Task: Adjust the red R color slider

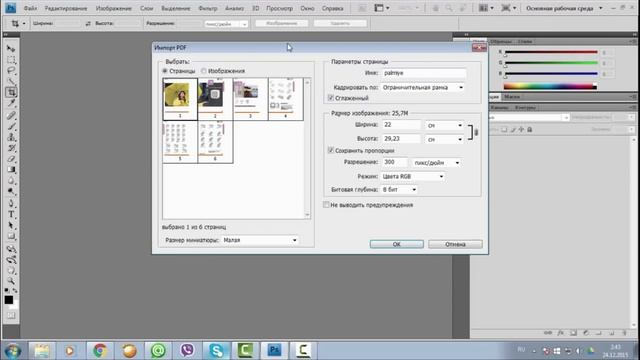Action: point(551,53)
